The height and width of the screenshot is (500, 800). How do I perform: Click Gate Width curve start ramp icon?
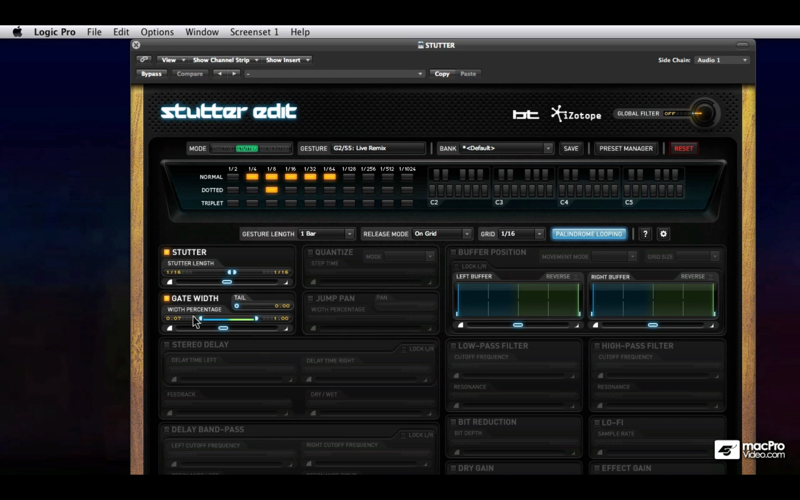coord(170,328)
